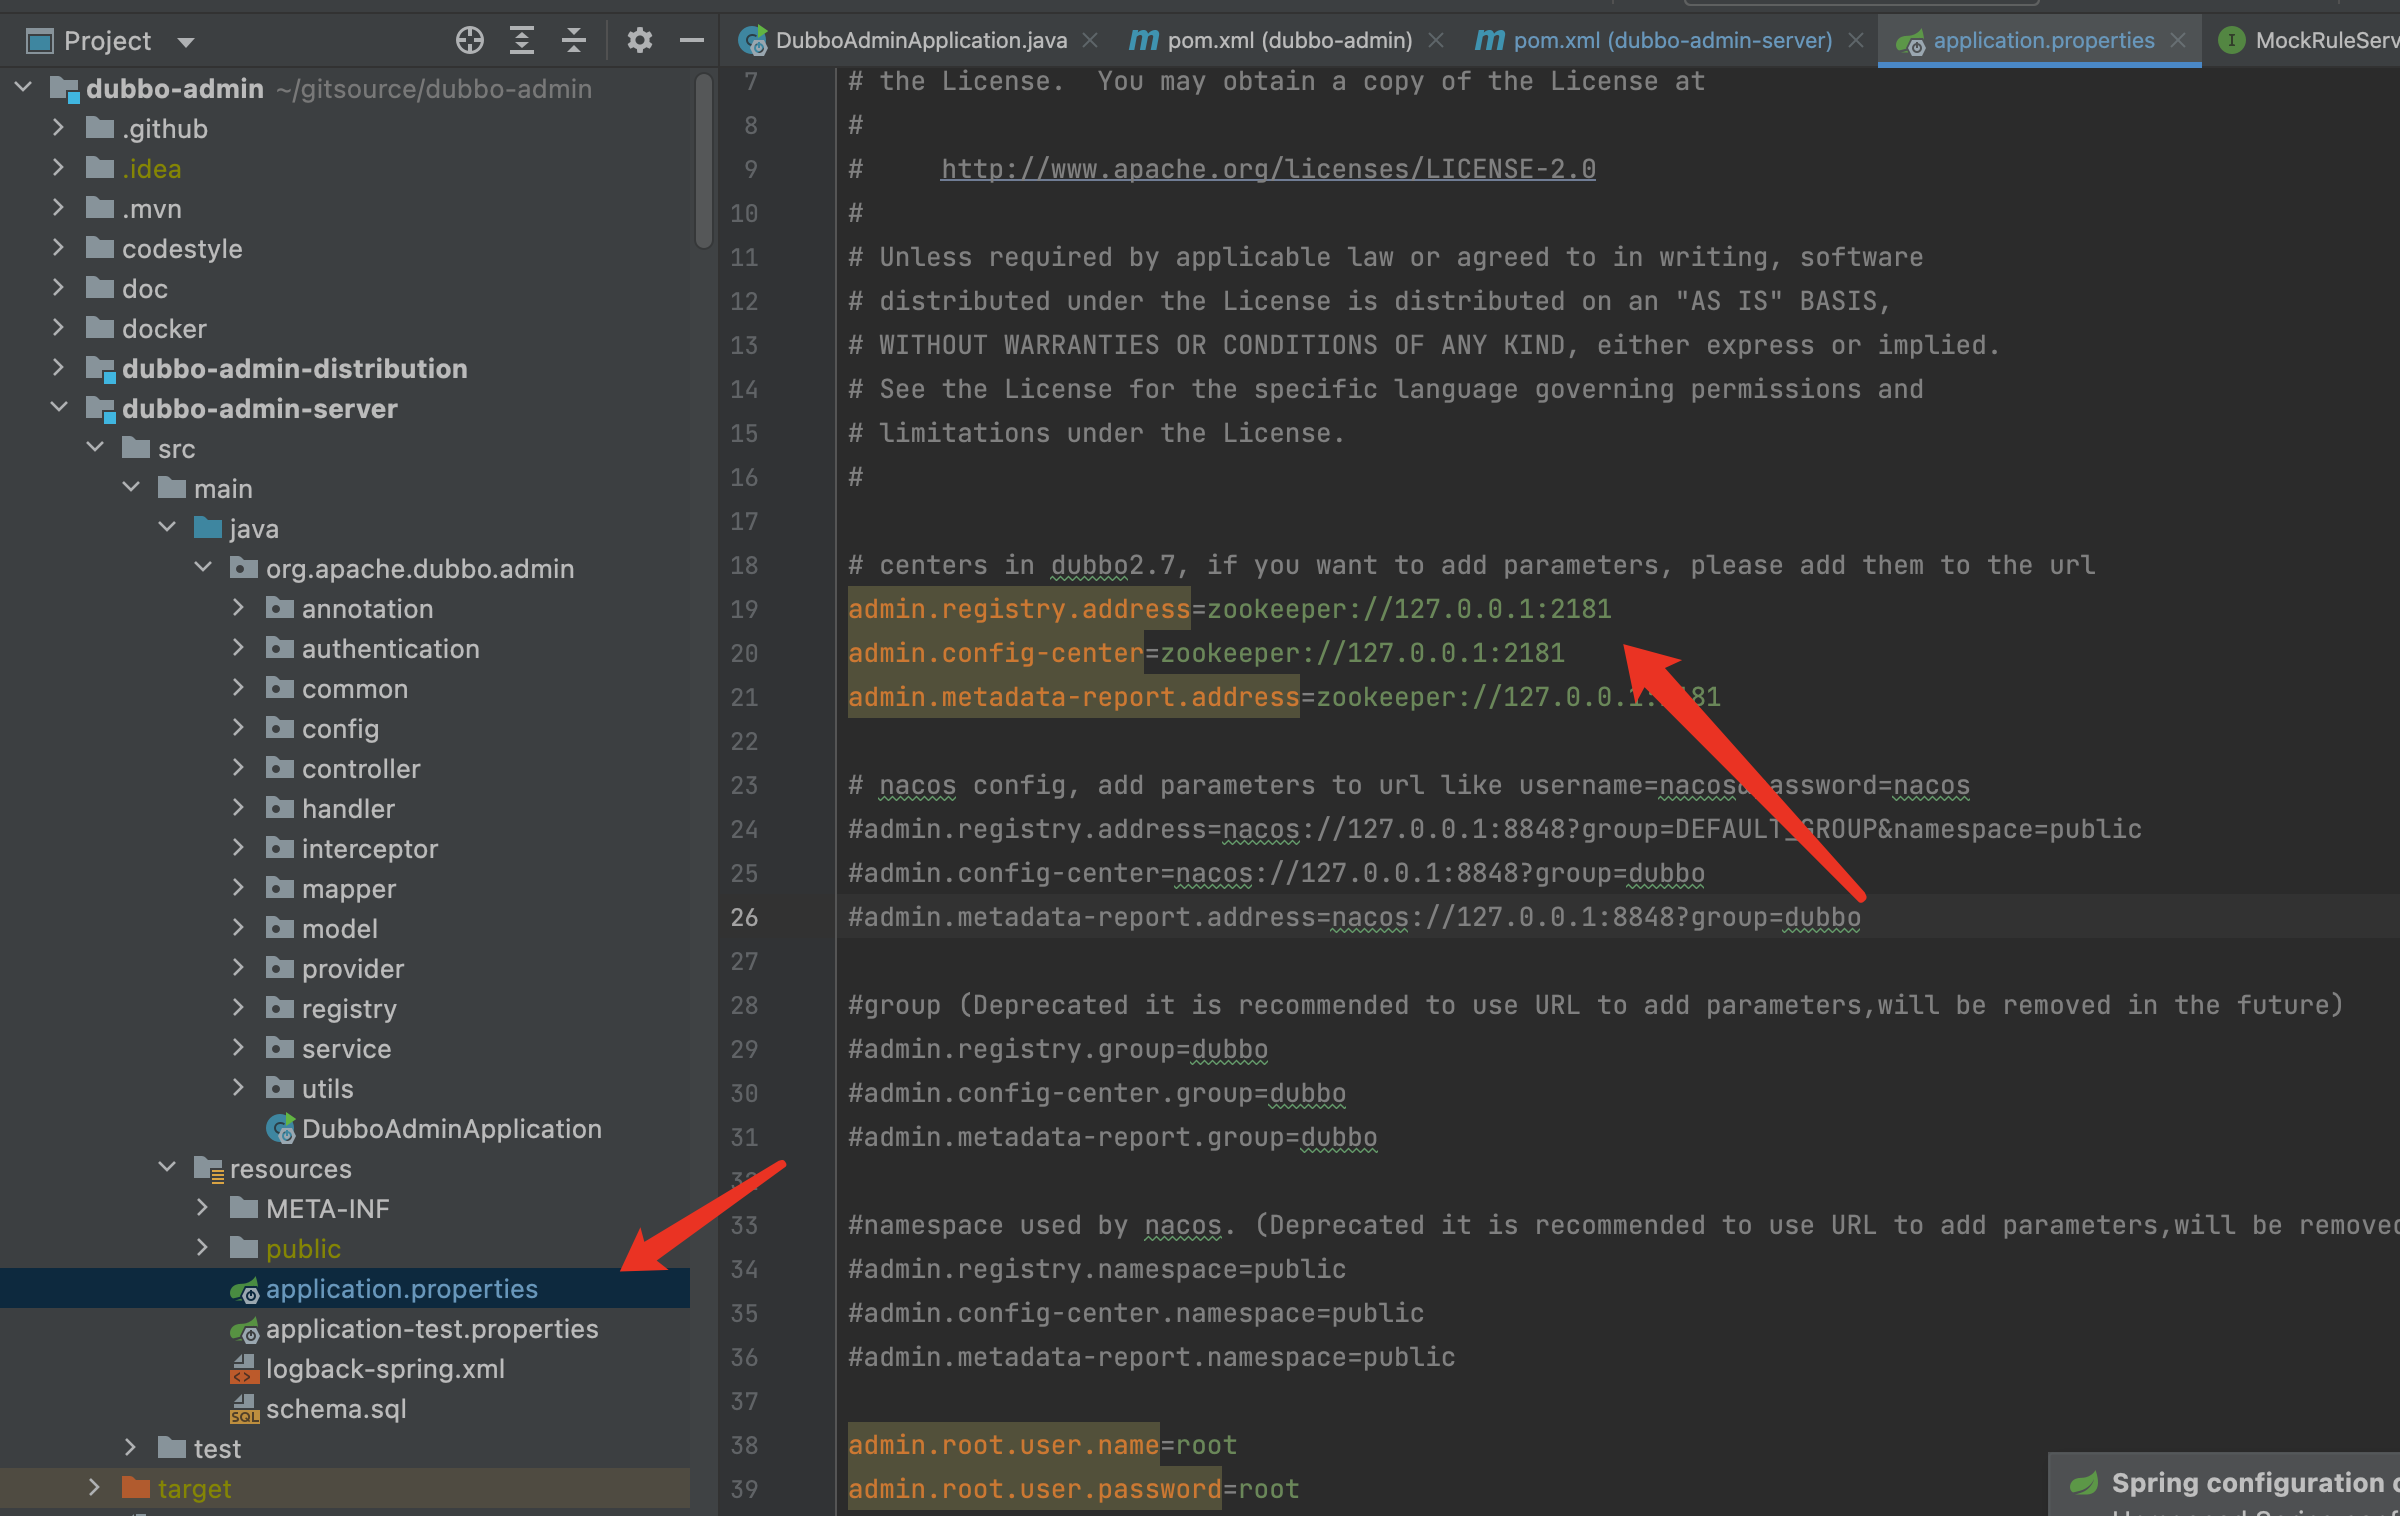Close the pom.xml (dubbo-admin) tab

[1435, 40]
